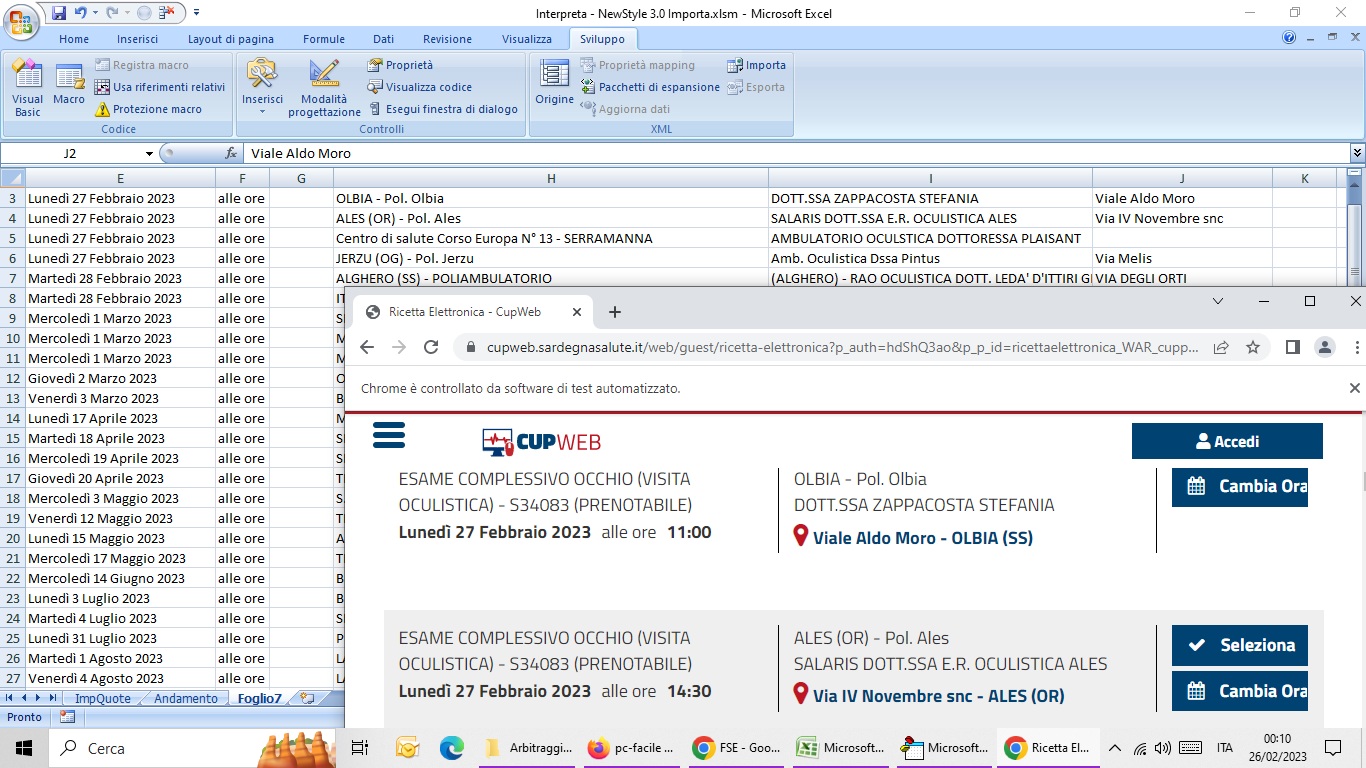
Task: Open Via IV Novembre snc - ALES (OR) link
Action: coord(938,696)
